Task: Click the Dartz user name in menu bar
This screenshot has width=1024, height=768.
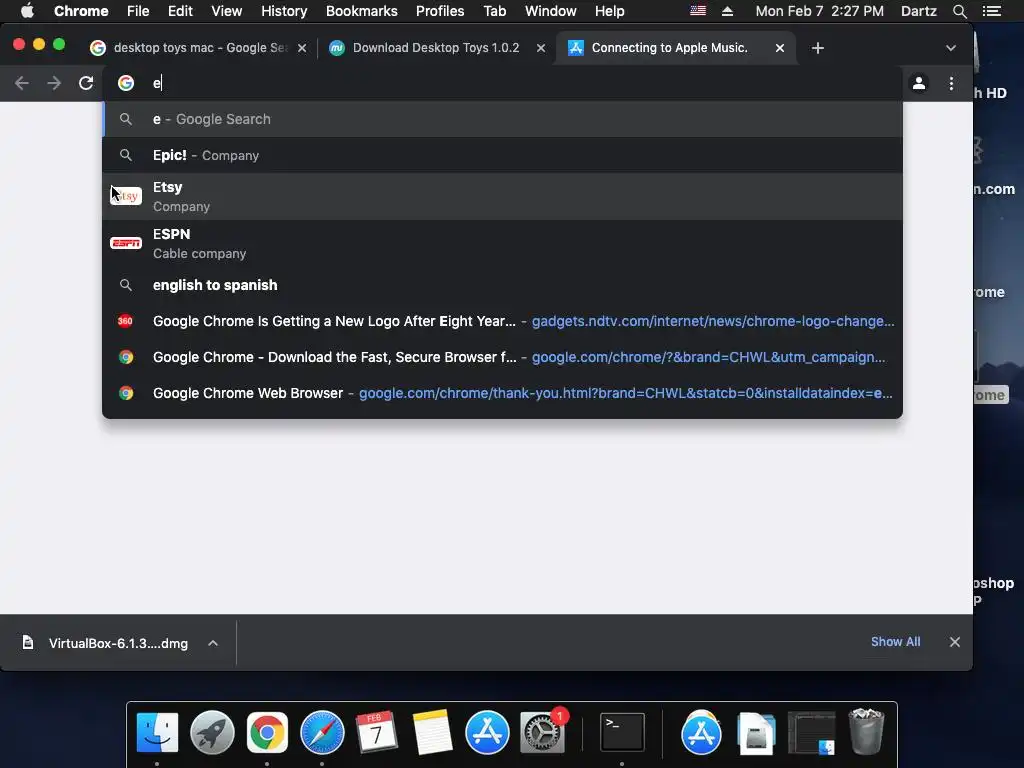Action: click(x=919, y=11)
